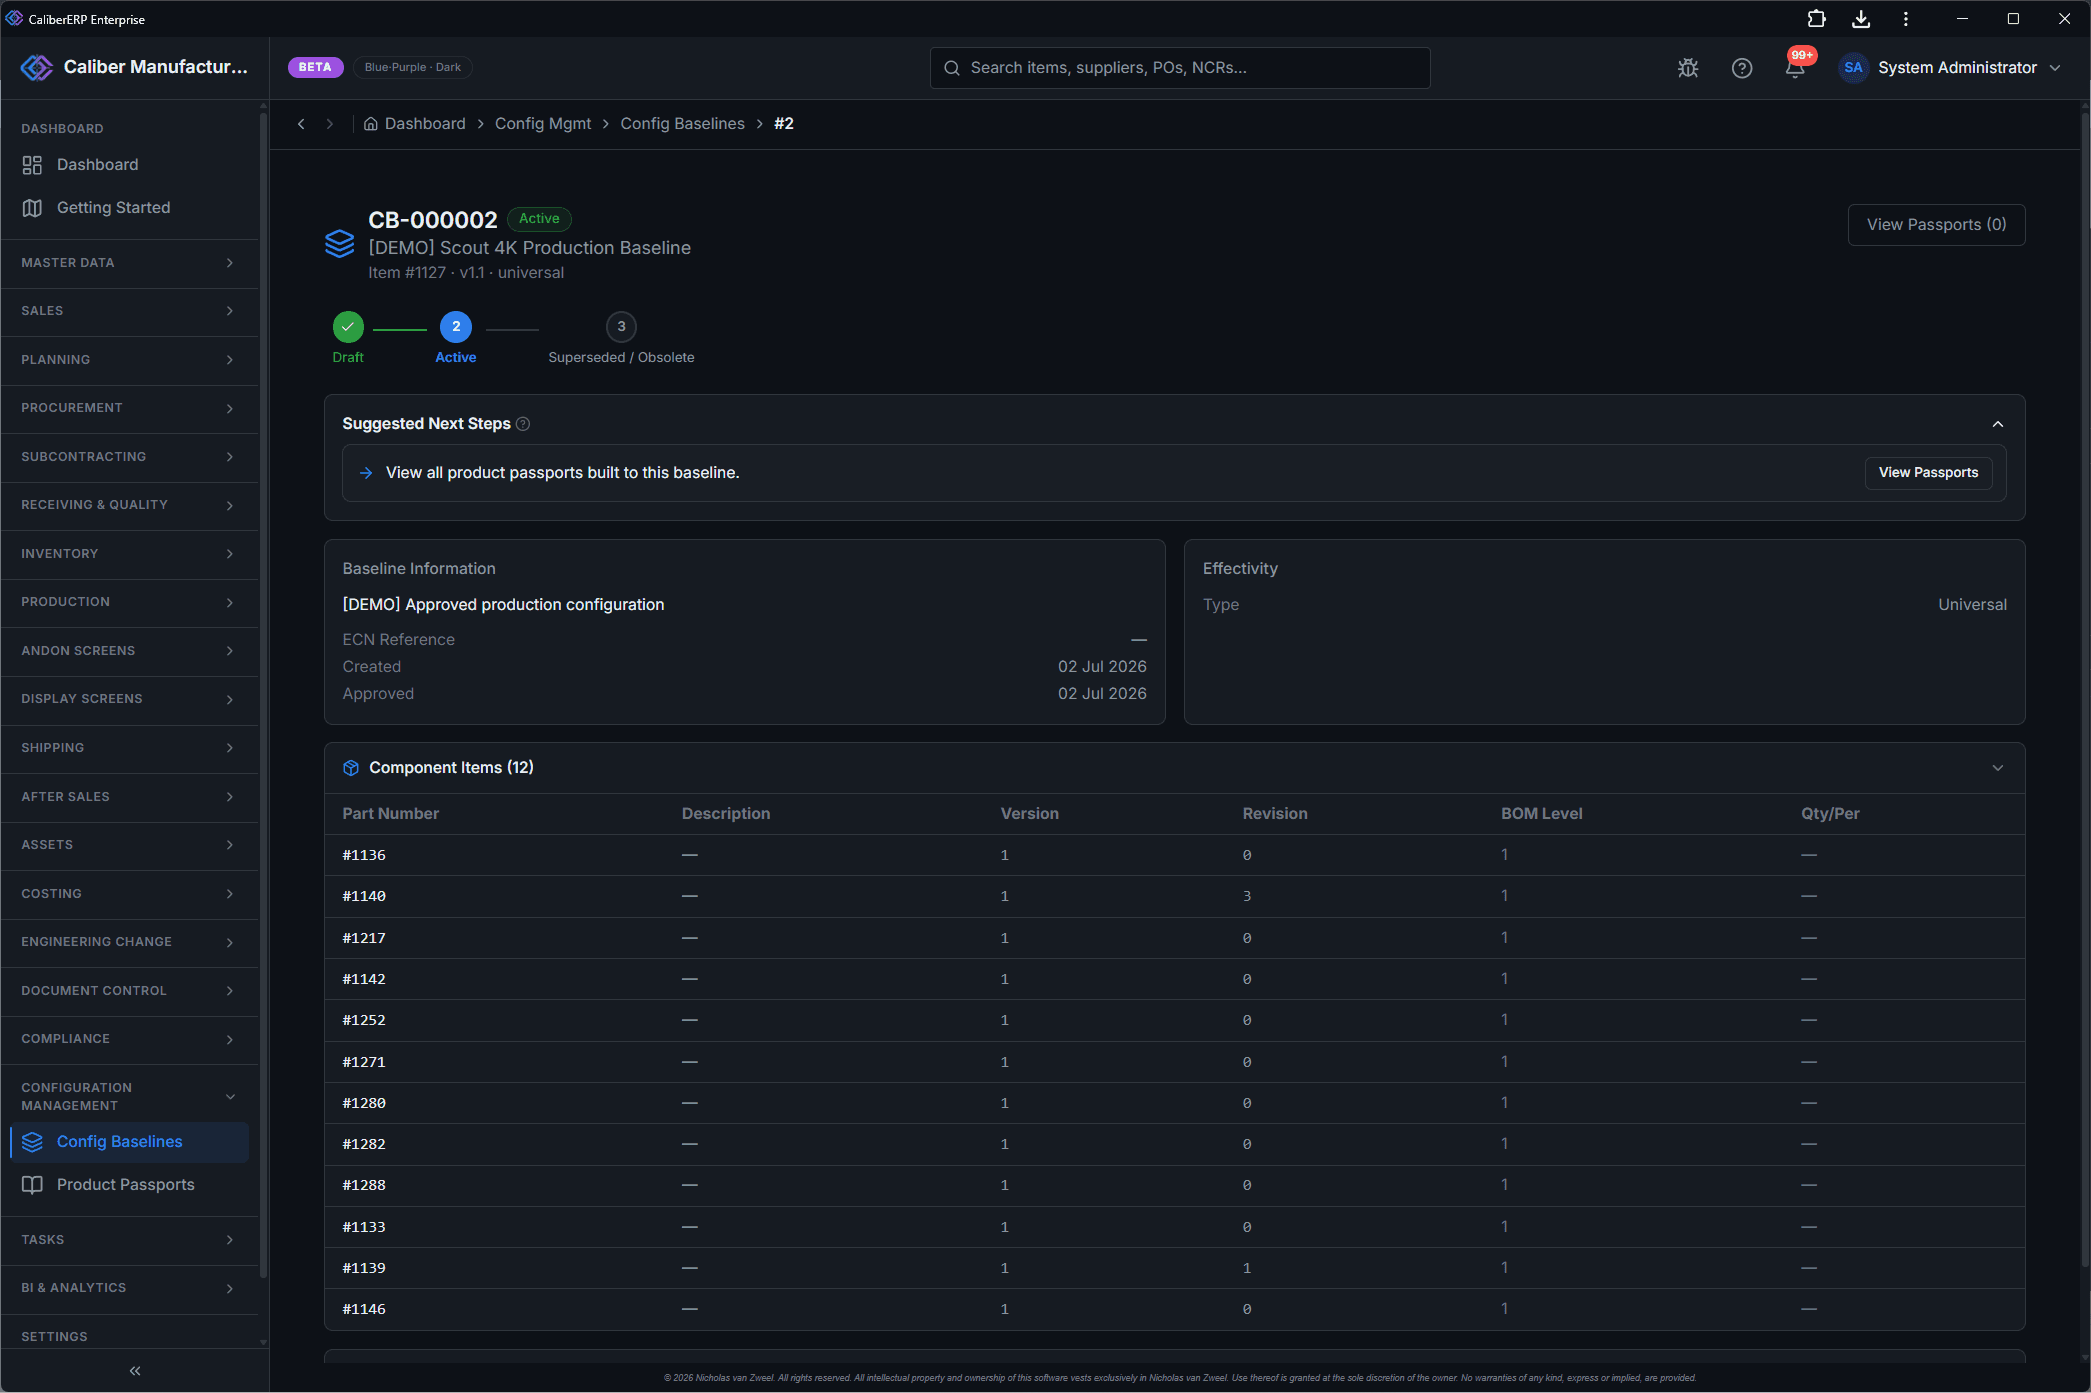
Task: Expand the Engineering Change section
Action: [129, 942]
